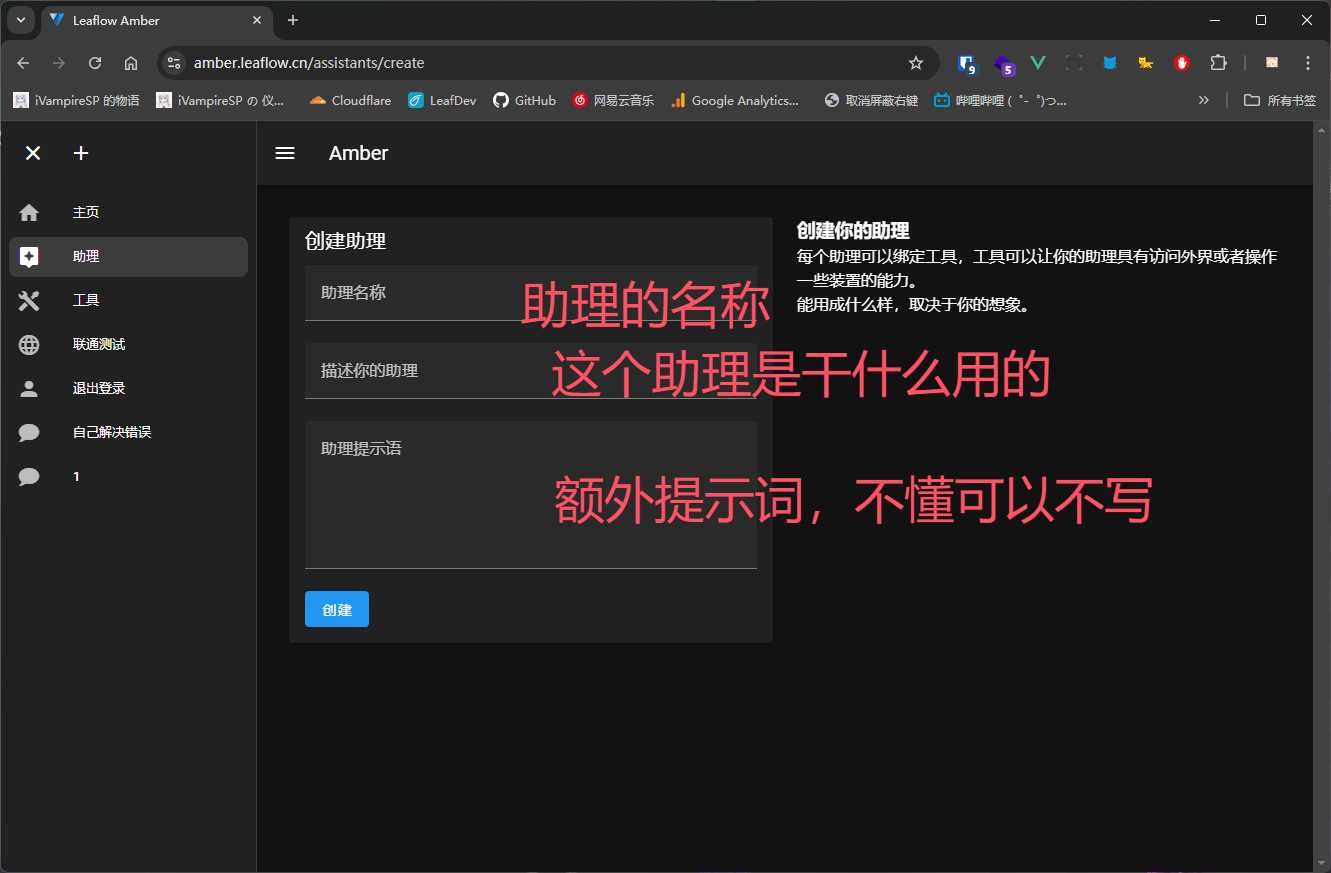Click into the 助理提示语 text area
Image resolution: width=1331 pixels, height=873 pixels.
(530, 495)
